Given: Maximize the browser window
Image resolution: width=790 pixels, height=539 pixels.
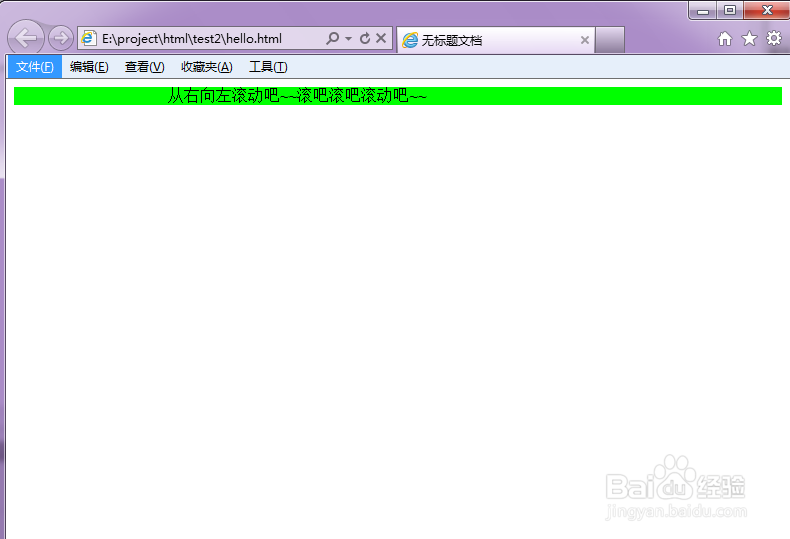Looking at the screenshot, I should (730, 11).
